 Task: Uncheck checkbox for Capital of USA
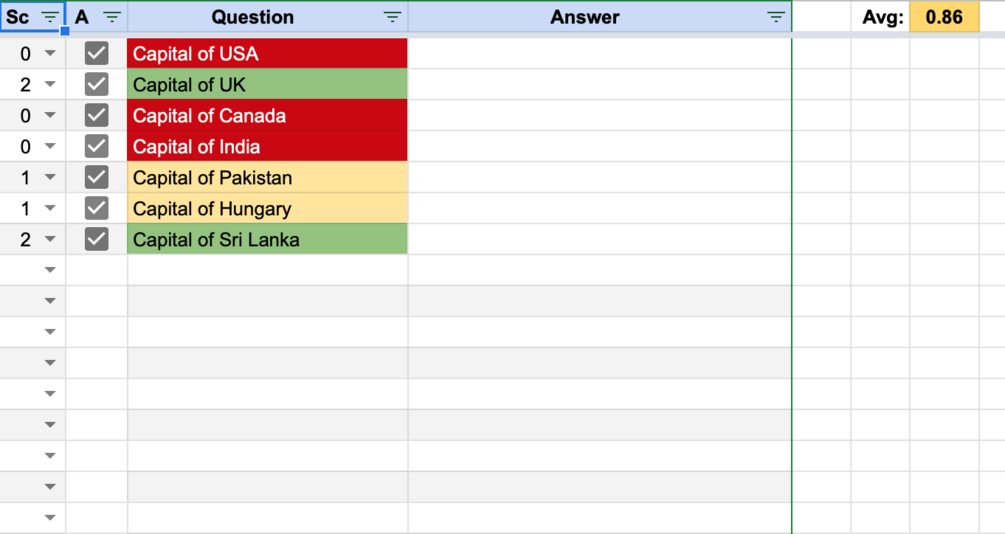[97, 53]
